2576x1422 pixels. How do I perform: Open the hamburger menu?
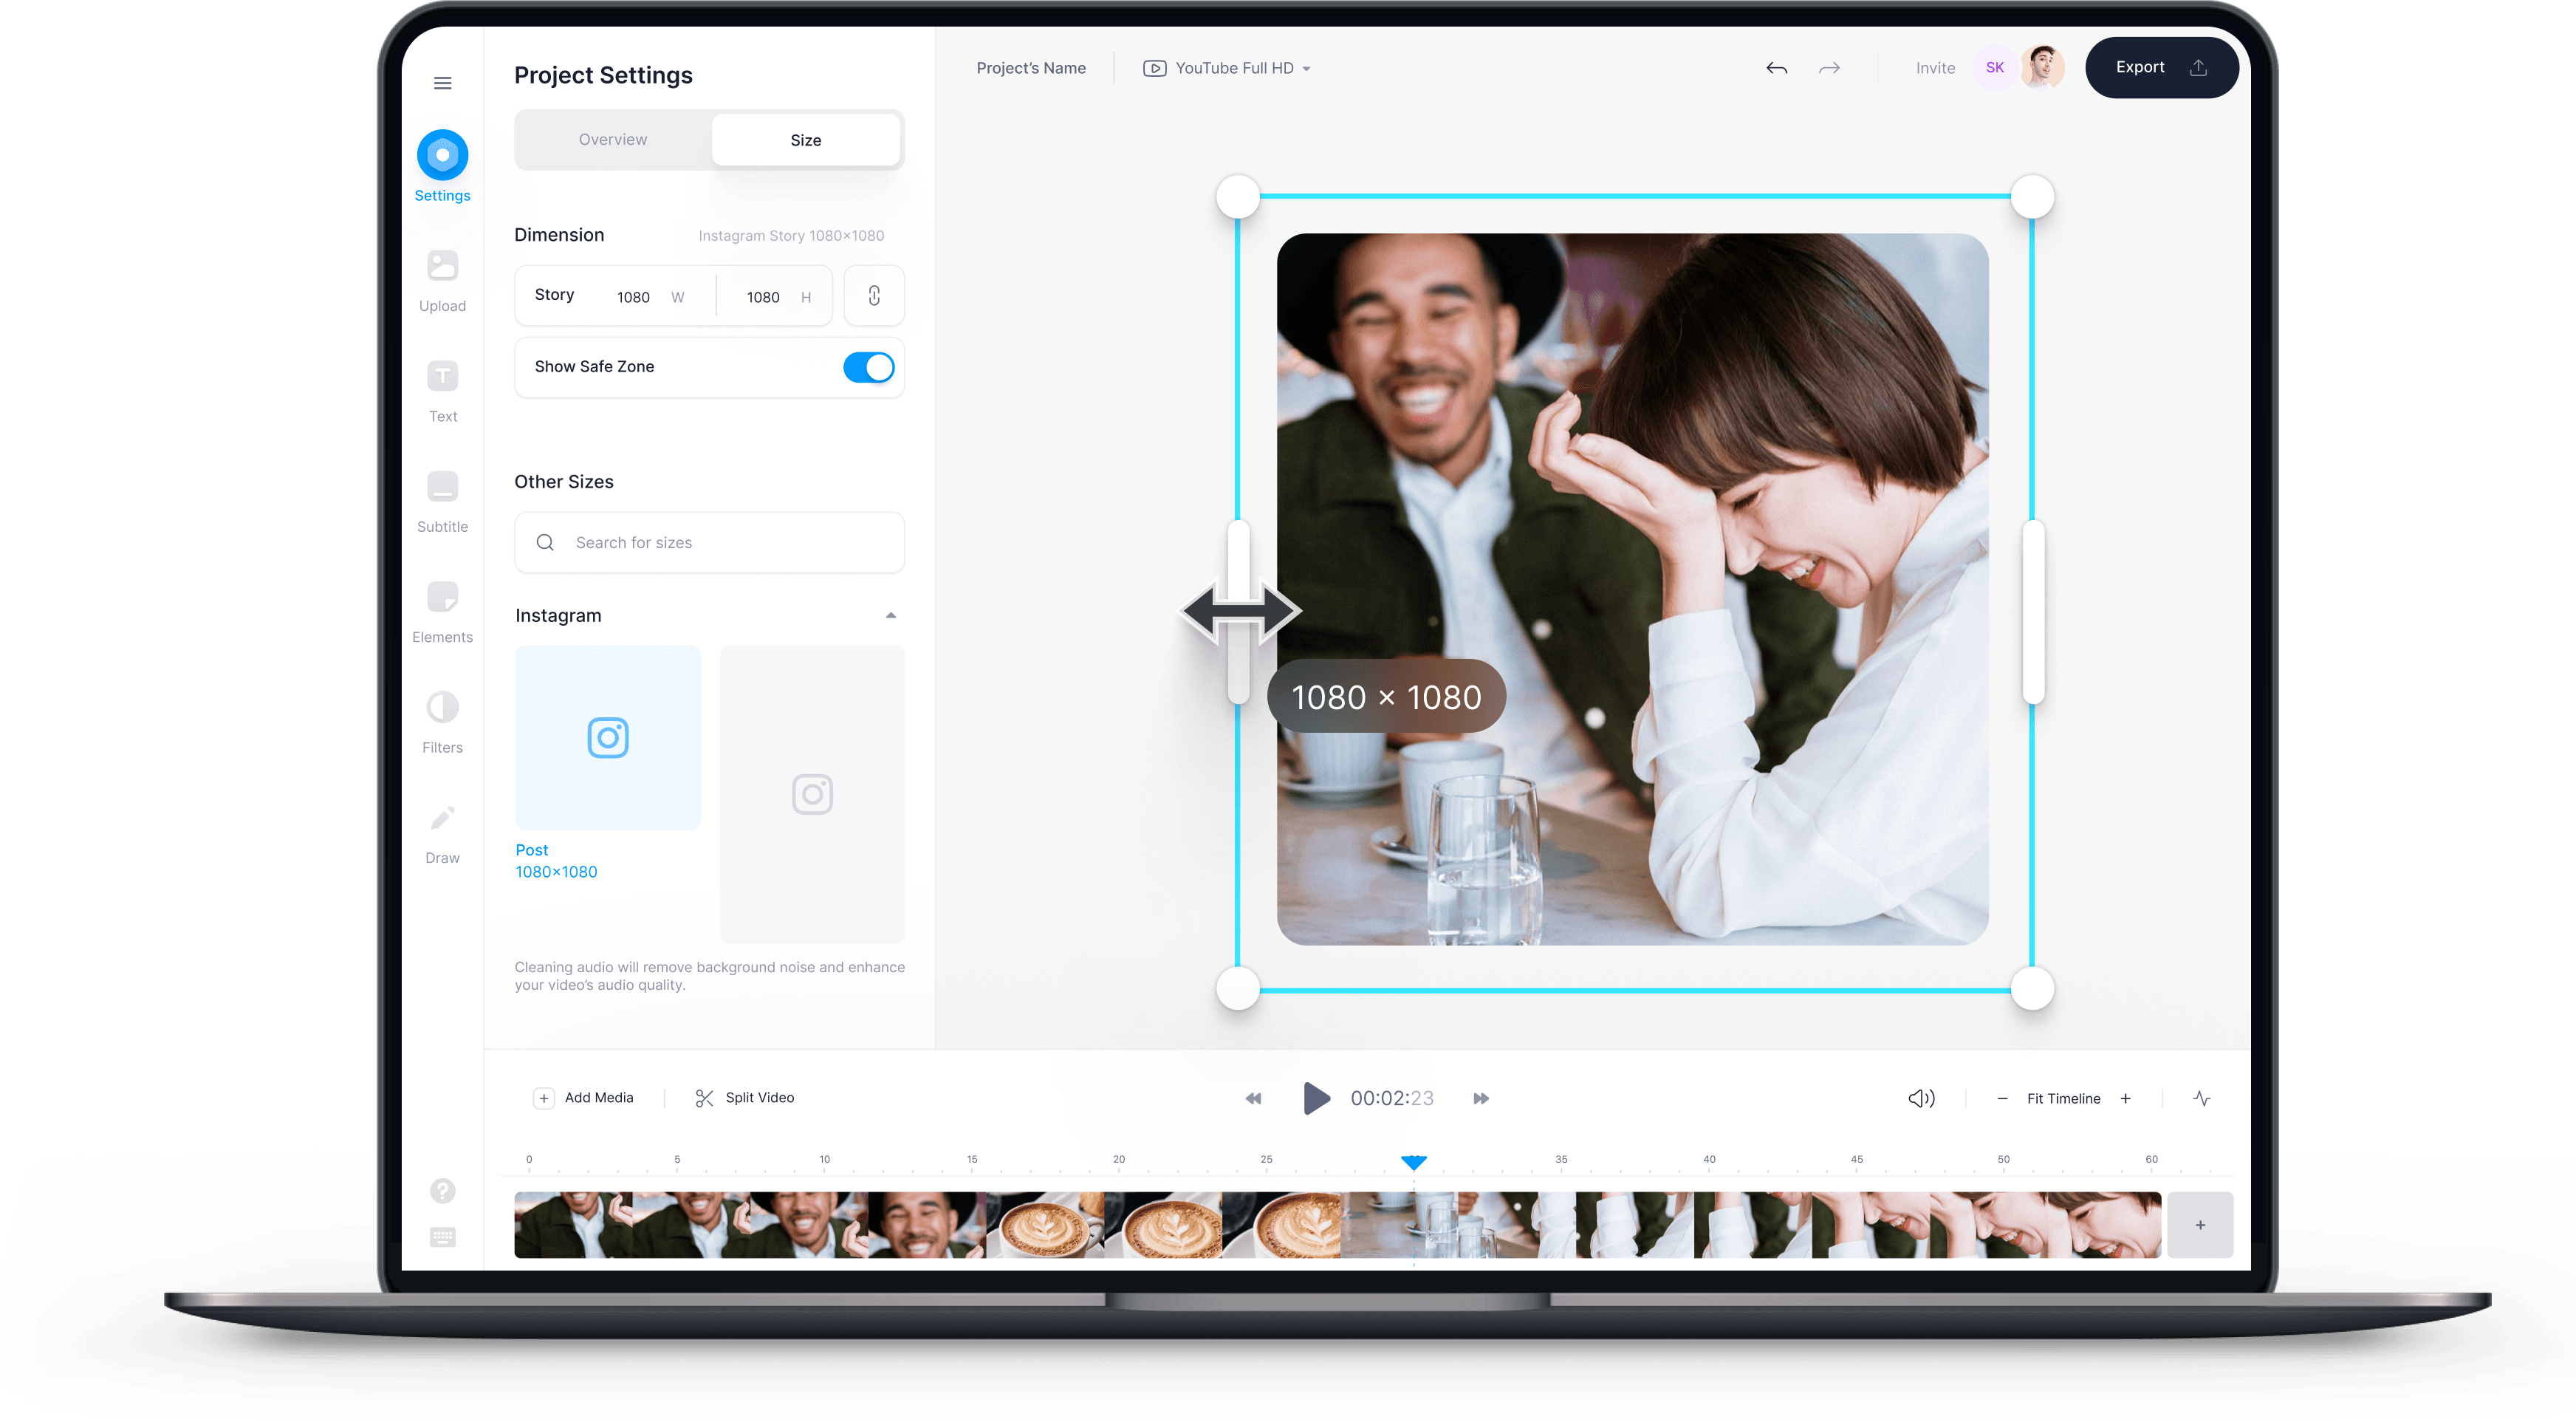coord(442,83)
